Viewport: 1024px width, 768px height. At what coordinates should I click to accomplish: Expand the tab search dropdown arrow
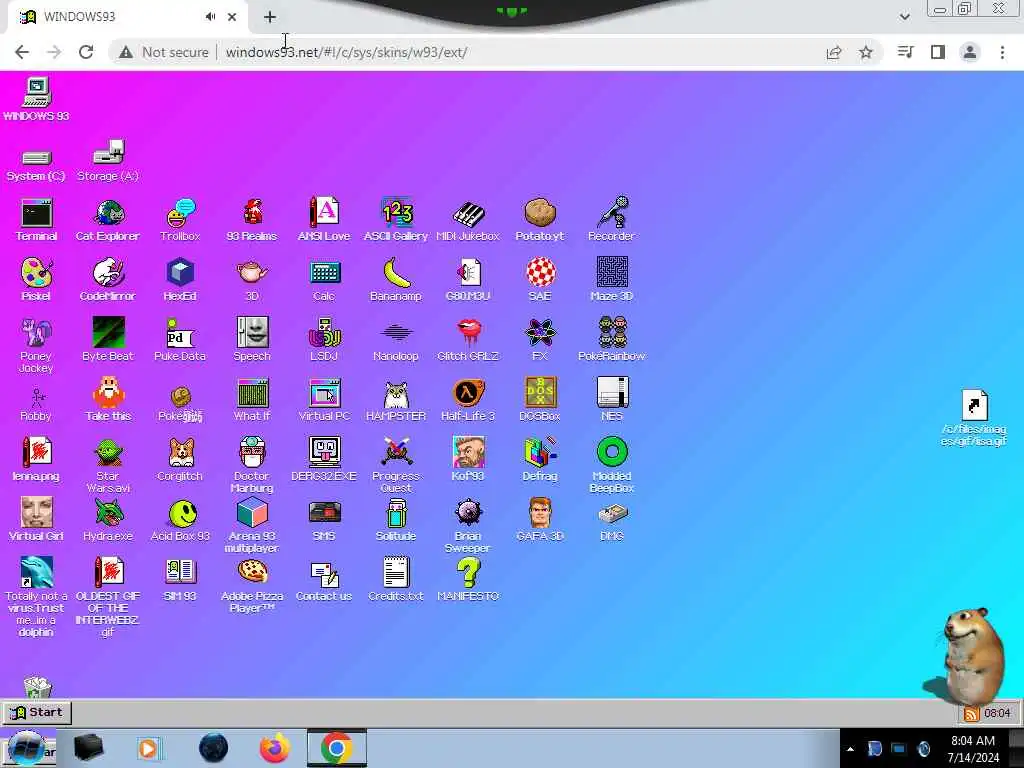point(904,16)
